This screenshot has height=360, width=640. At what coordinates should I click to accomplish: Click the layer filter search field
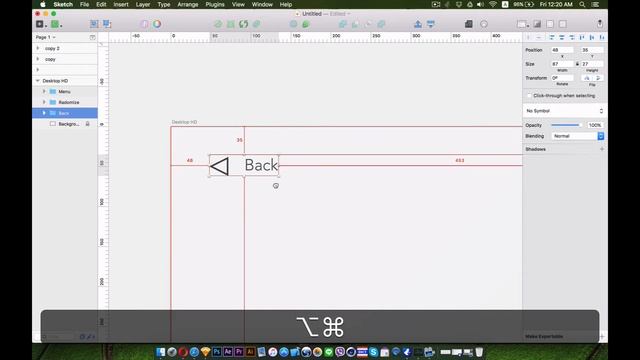coord(58,337)
